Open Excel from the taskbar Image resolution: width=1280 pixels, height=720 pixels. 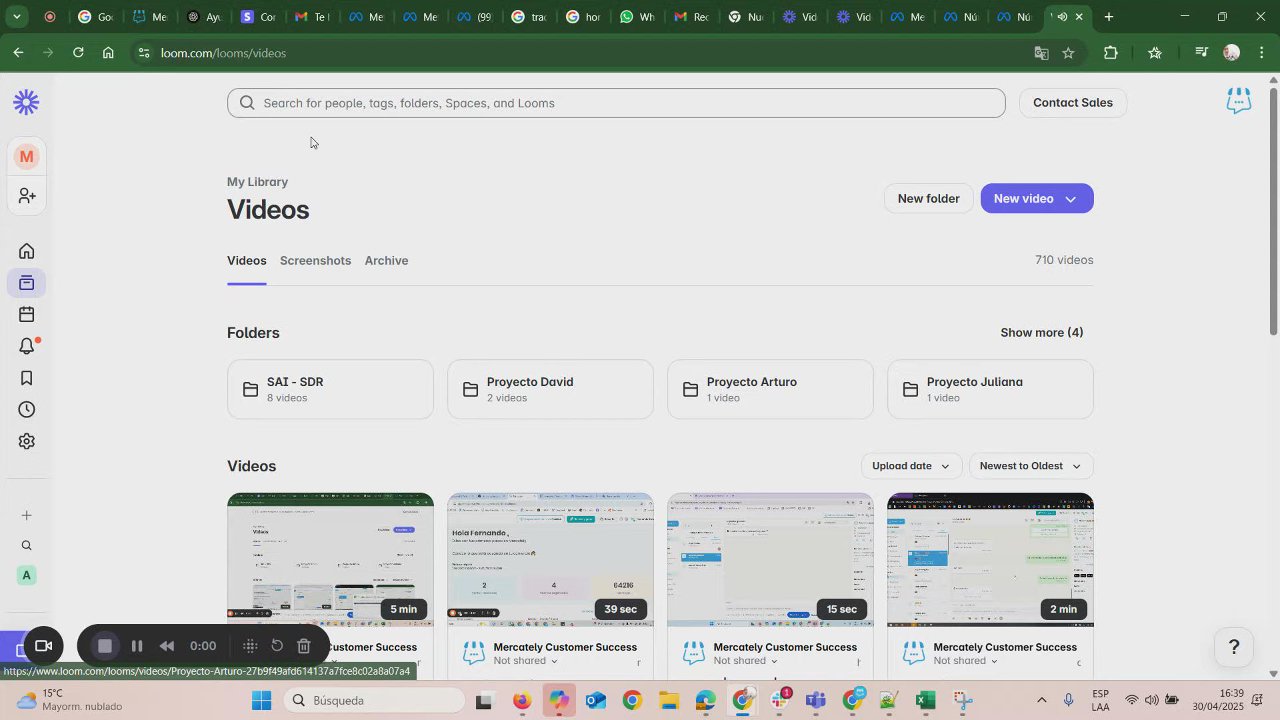coord(925,700)
